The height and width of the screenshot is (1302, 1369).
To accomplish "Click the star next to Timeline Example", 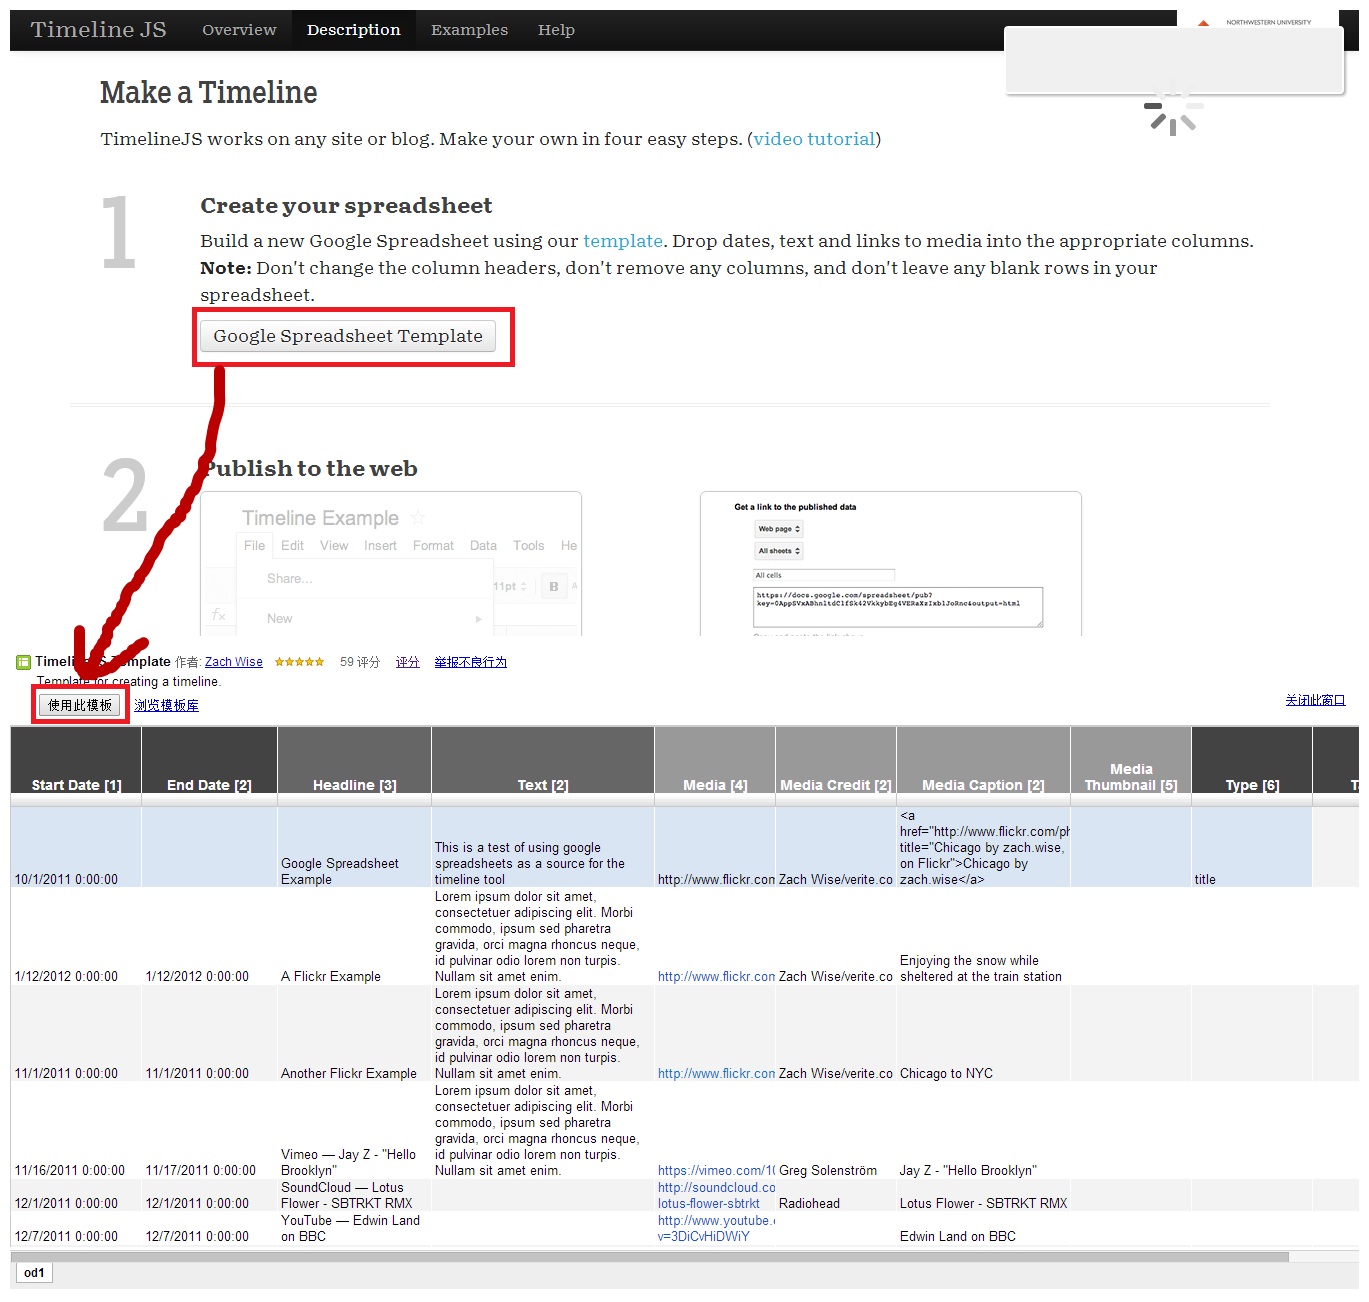I will tap(418, 518).
